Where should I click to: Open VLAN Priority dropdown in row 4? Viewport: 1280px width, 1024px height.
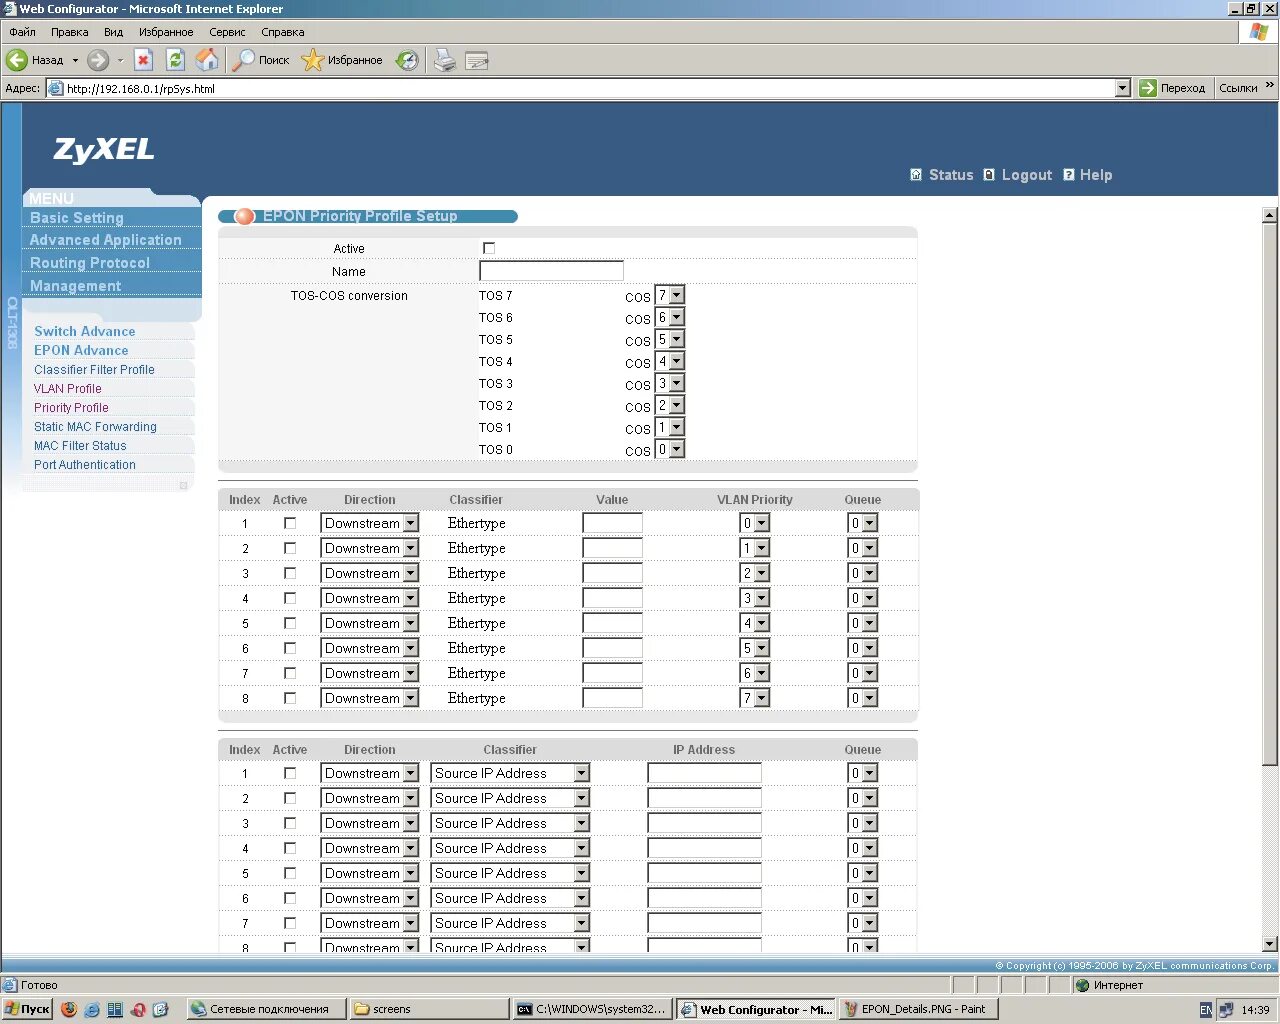[x=755, y=598]
